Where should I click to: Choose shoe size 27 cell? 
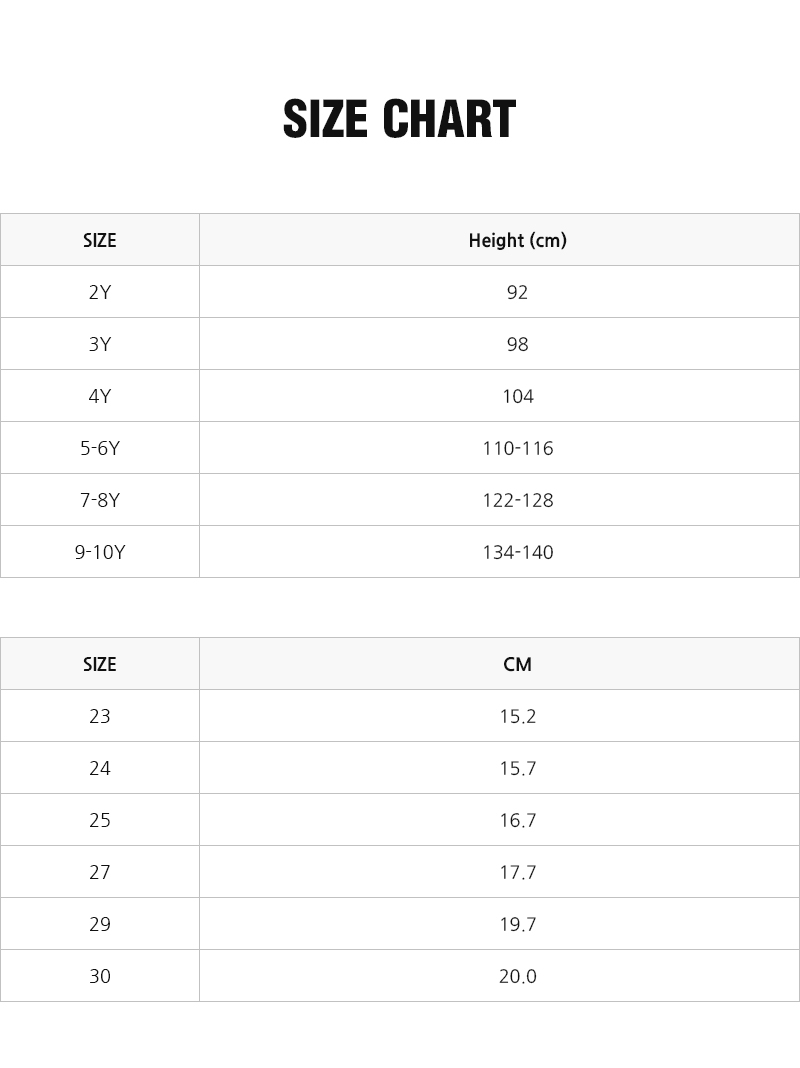[100, 872]
